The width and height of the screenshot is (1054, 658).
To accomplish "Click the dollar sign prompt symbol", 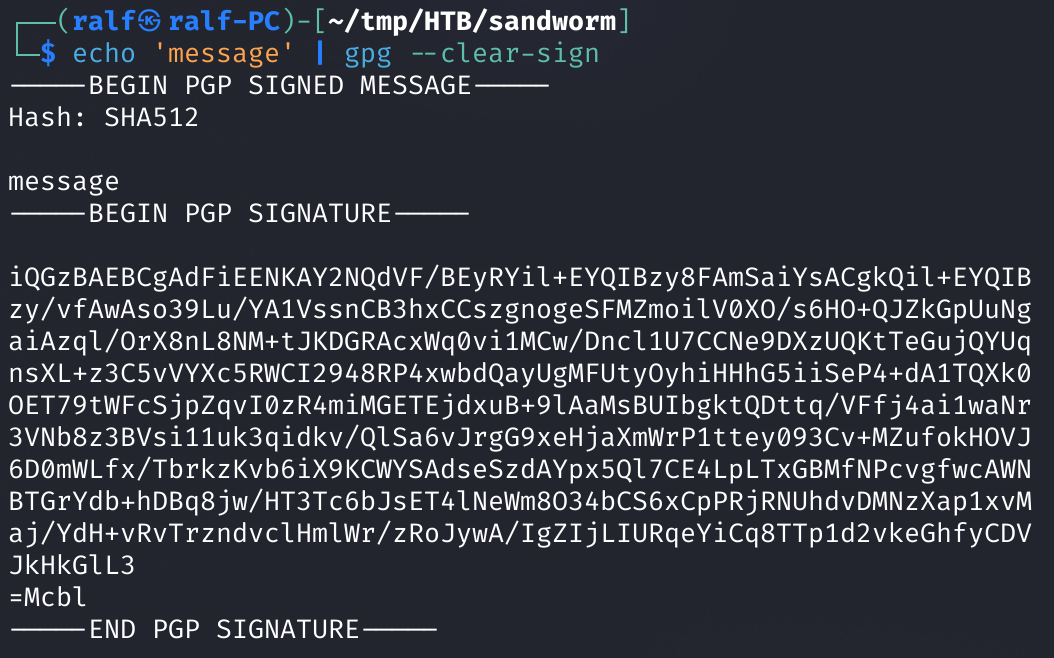I will 48,53.
